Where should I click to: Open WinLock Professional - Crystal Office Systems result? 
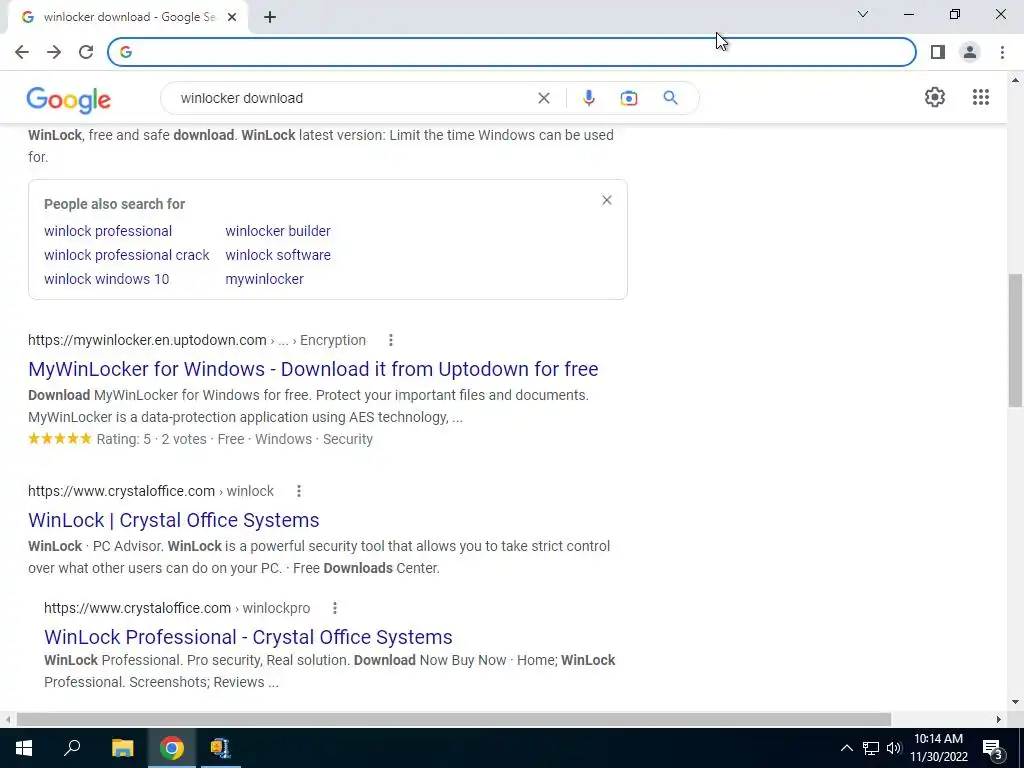click(248, 637)
